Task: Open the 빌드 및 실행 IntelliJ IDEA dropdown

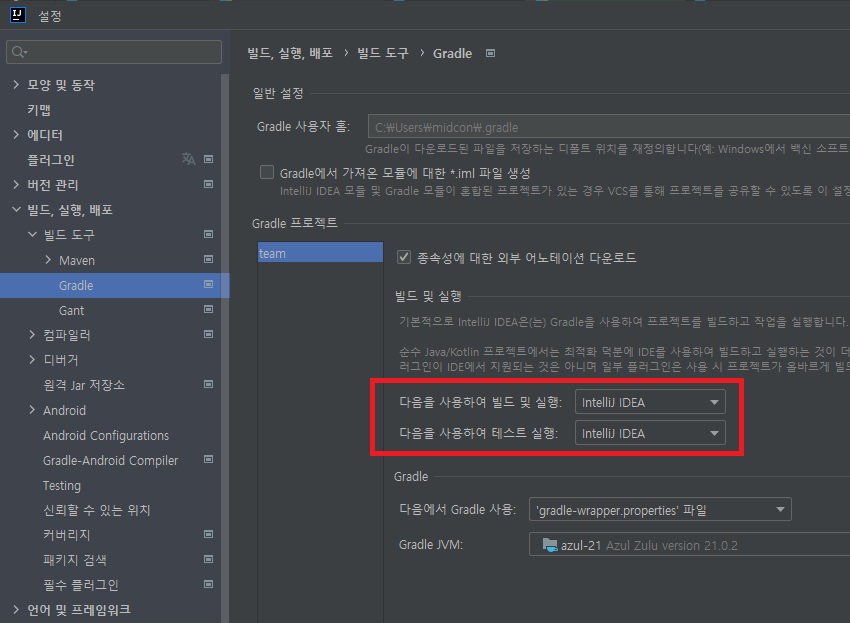Action: click(x=650, y=402)
